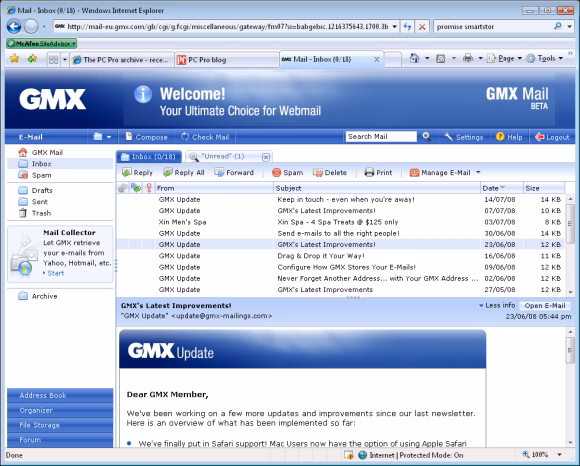Click the priority exclamation column icon
The width and height of the screenshot is (580, 466).
coord(149,188)
